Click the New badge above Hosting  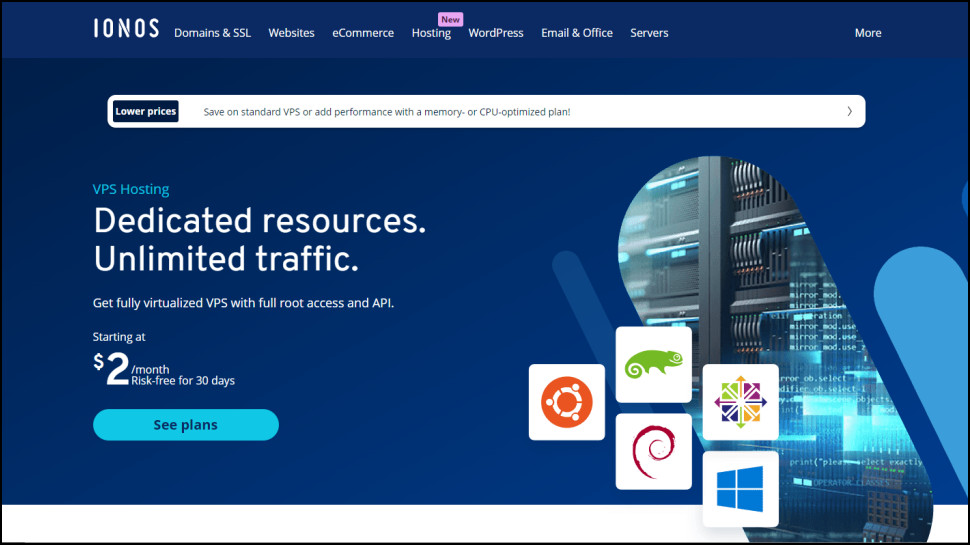(x=450, y=19)
